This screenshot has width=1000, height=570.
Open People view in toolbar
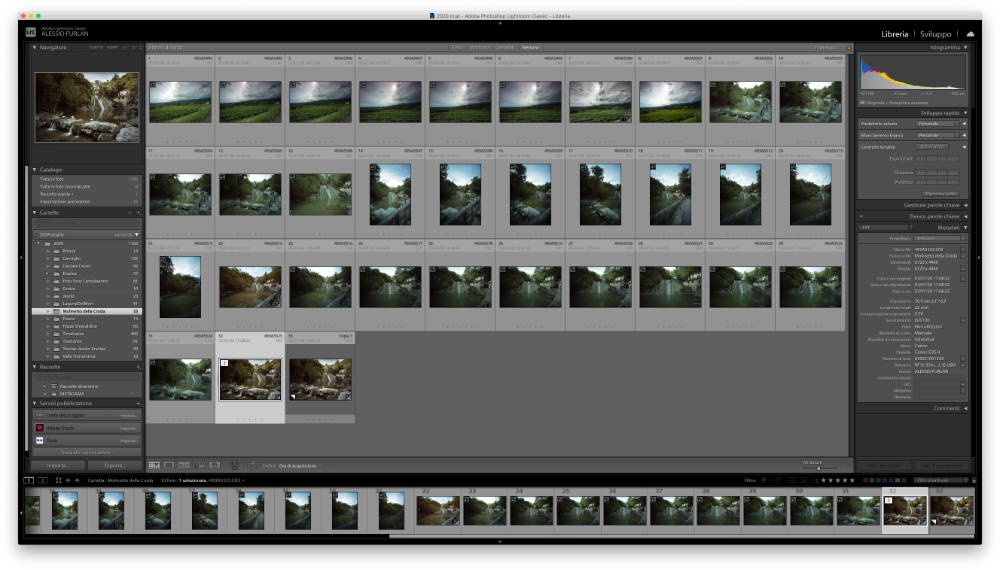click(215, 465)
